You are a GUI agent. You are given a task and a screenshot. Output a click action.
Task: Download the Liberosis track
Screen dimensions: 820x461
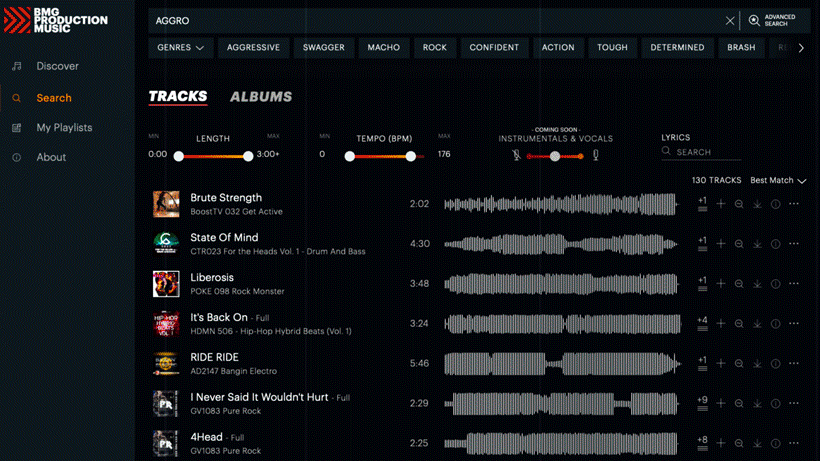pyautogui.click(x=757, y=283)
